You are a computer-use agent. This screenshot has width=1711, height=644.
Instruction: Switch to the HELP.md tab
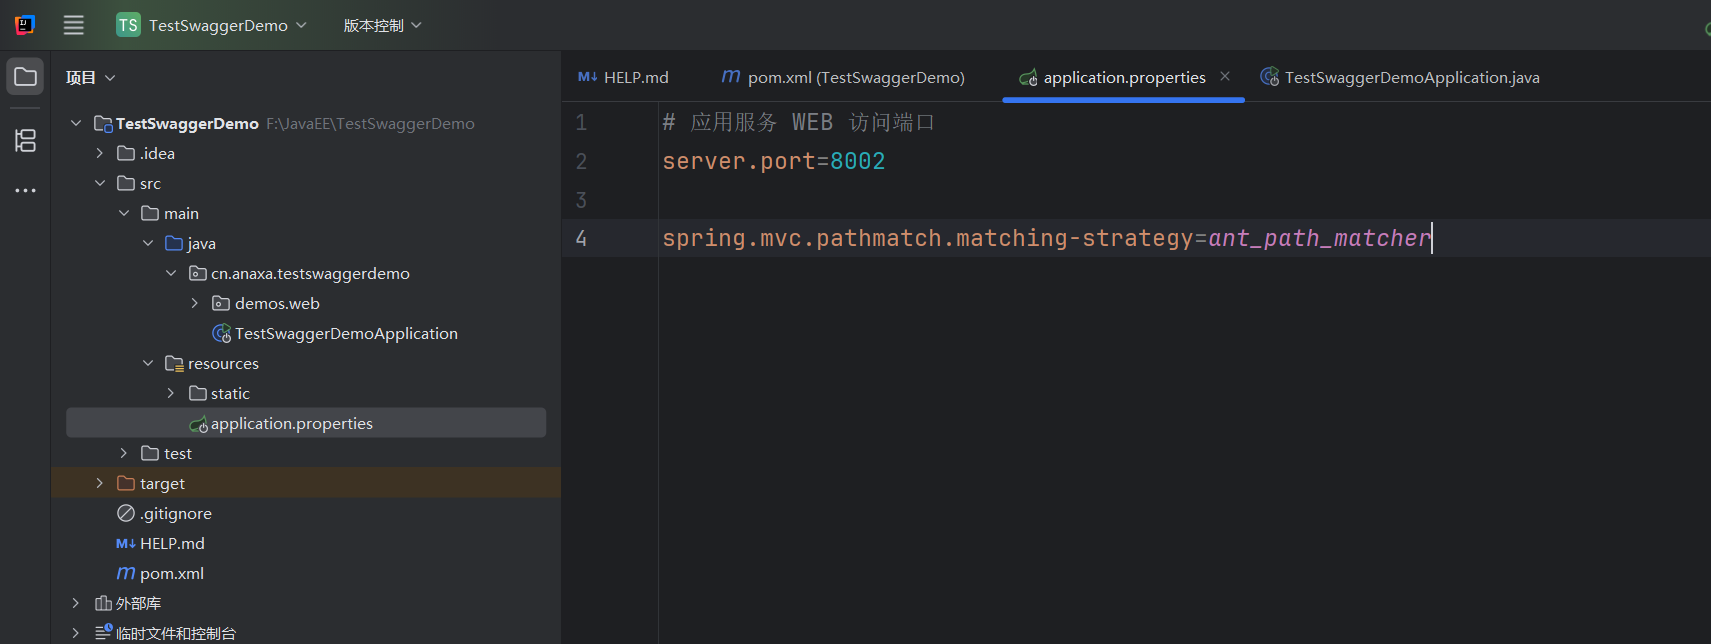pyautogui.click(x=624, y=77)
